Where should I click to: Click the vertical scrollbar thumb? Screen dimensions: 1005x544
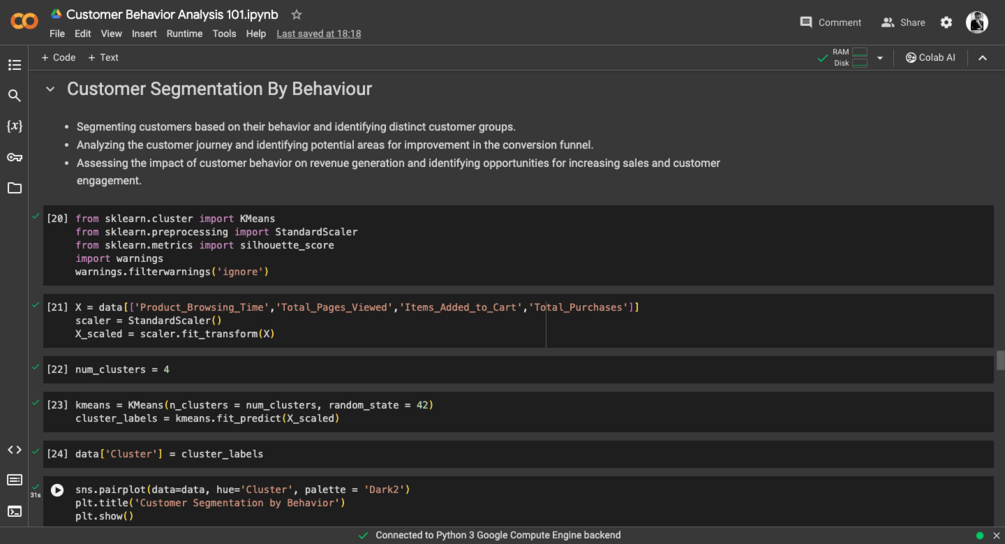pyautogui.click(x=1000, y=361)
